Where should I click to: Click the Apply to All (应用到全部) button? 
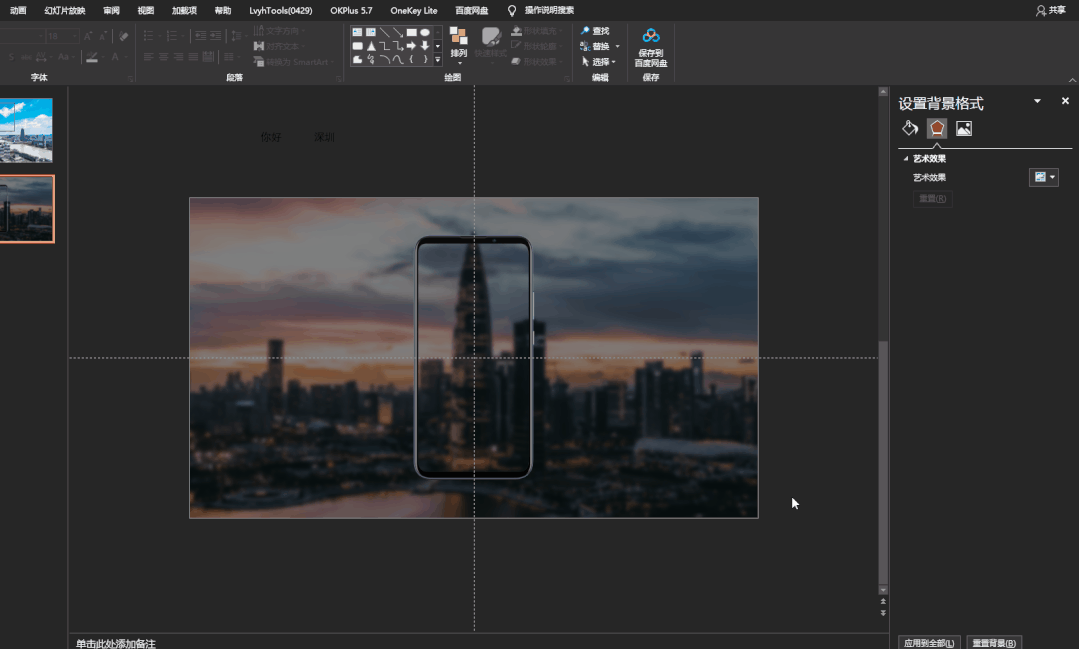[x=929, y=642]
